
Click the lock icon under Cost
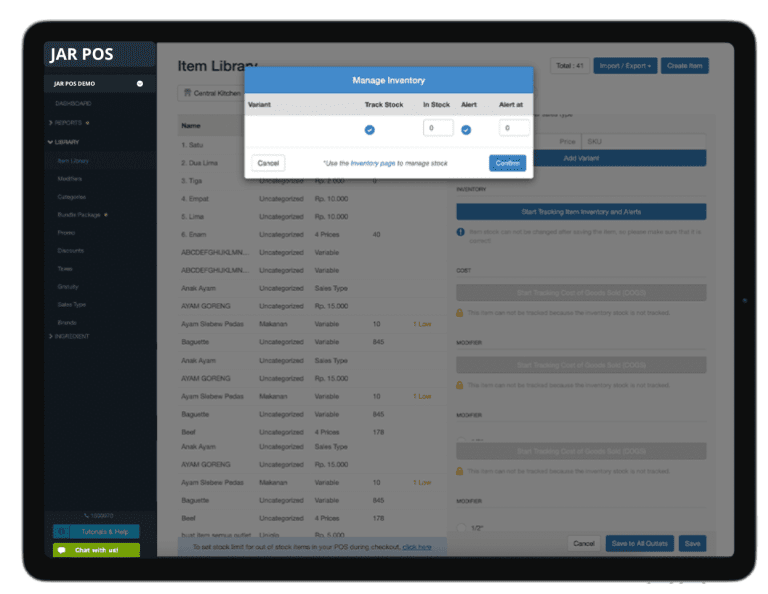click(460, 313)
